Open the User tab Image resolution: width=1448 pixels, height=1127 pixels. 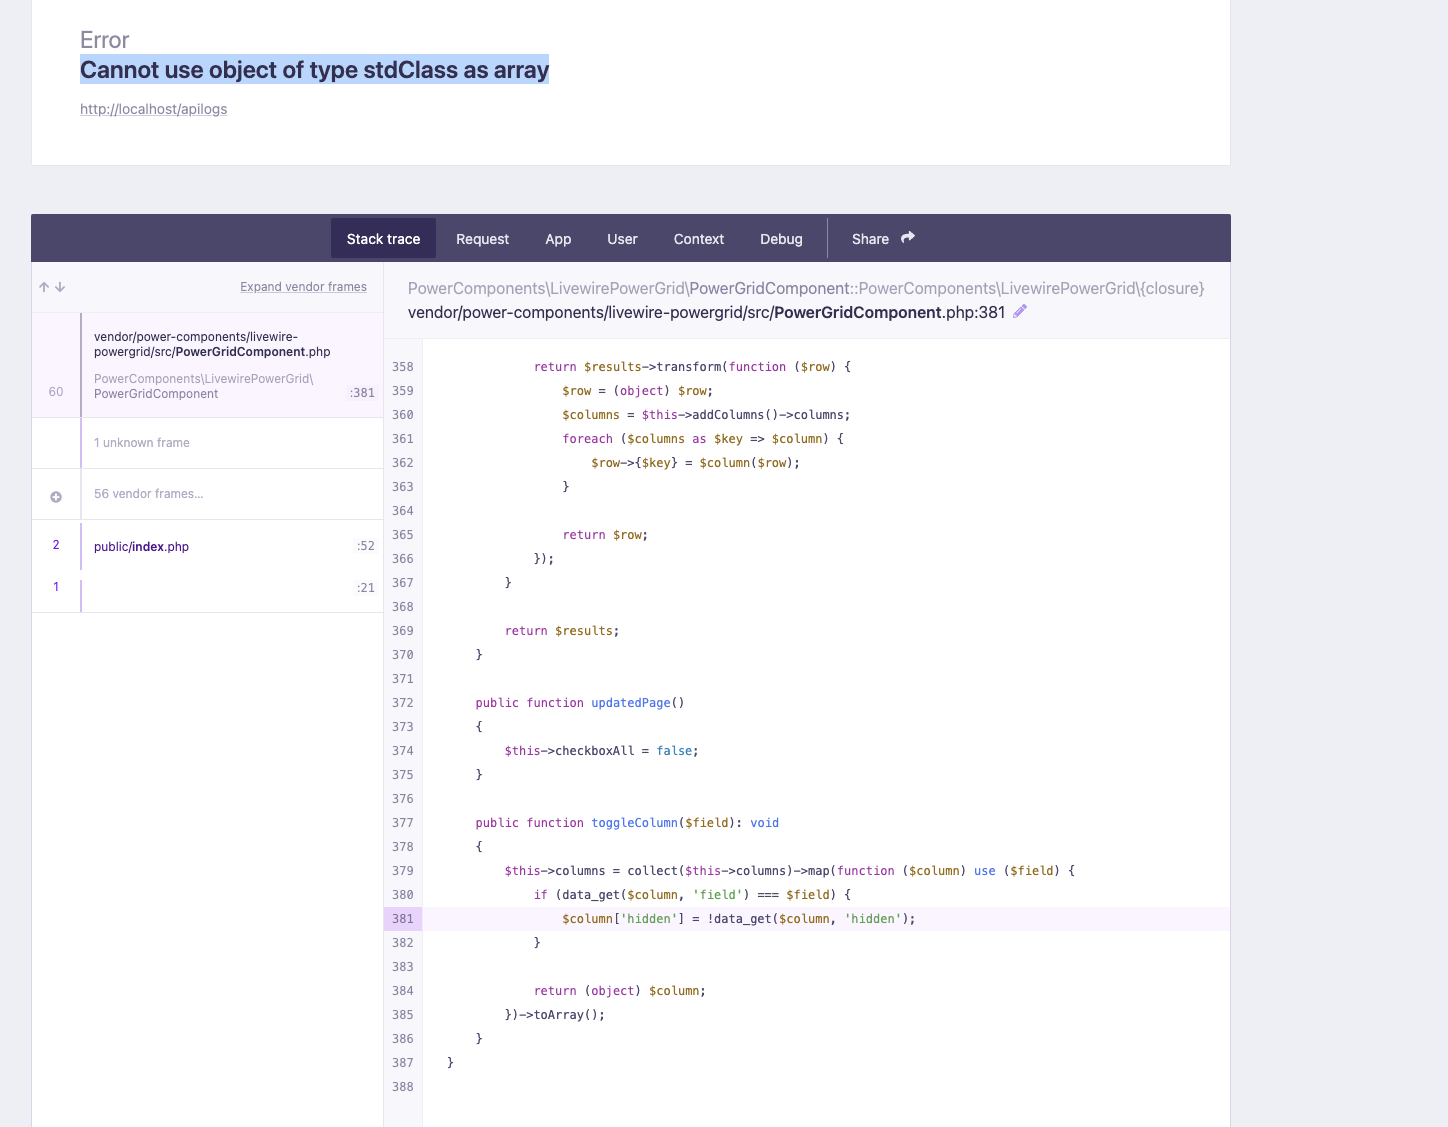622,239
